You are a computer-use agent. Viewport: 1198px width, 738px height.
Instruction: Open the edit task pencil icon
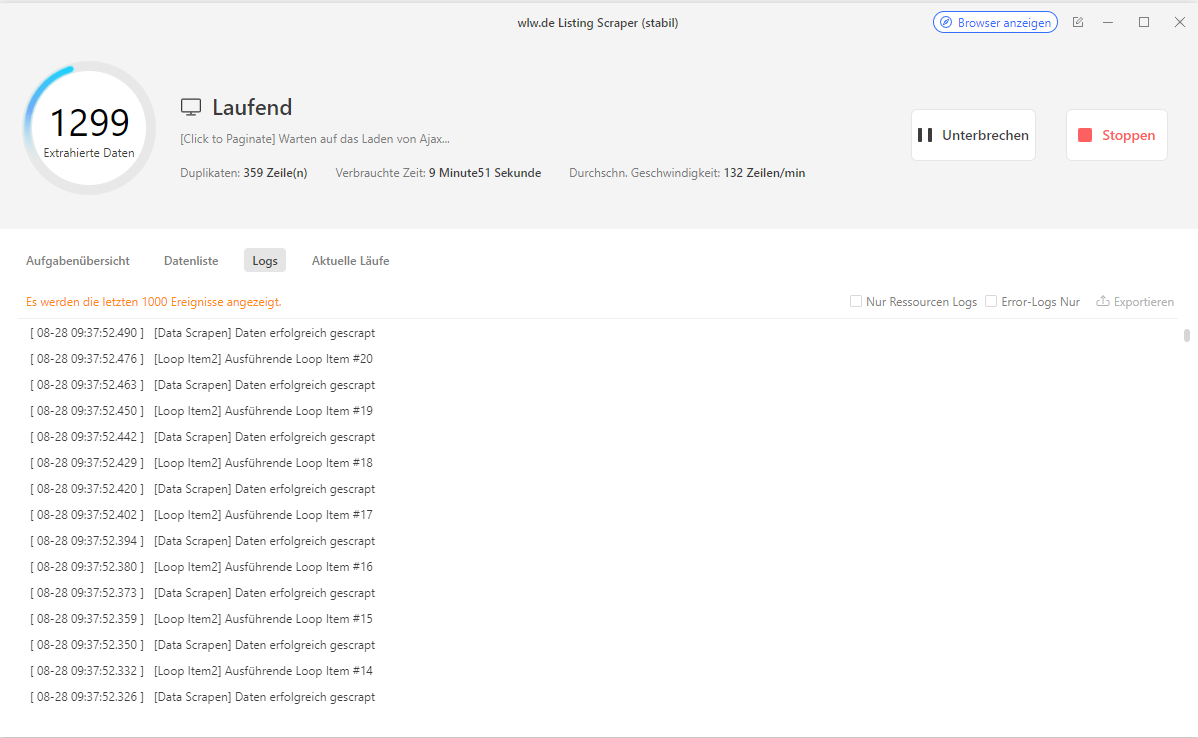tap(1078, 22)
